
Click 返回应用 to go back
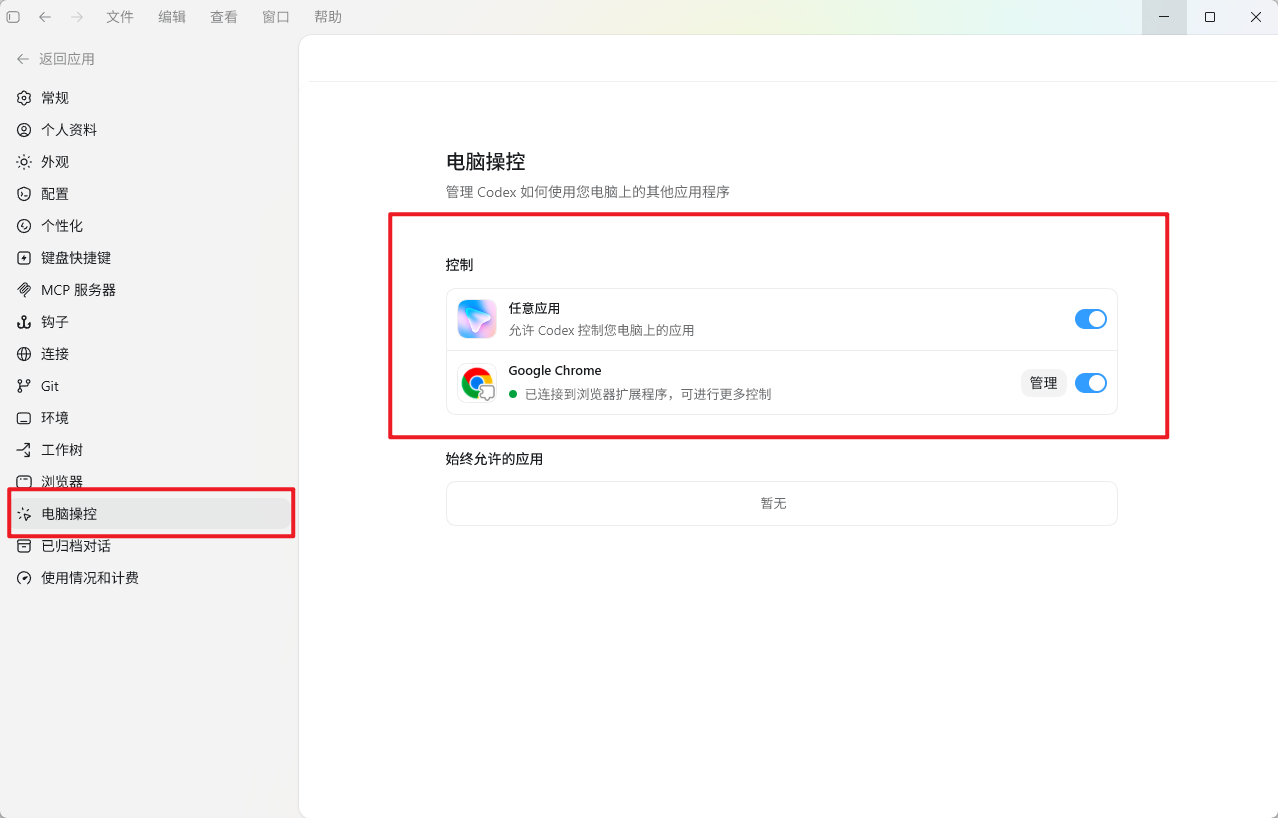pyautogui.click(x=56, y=59)
